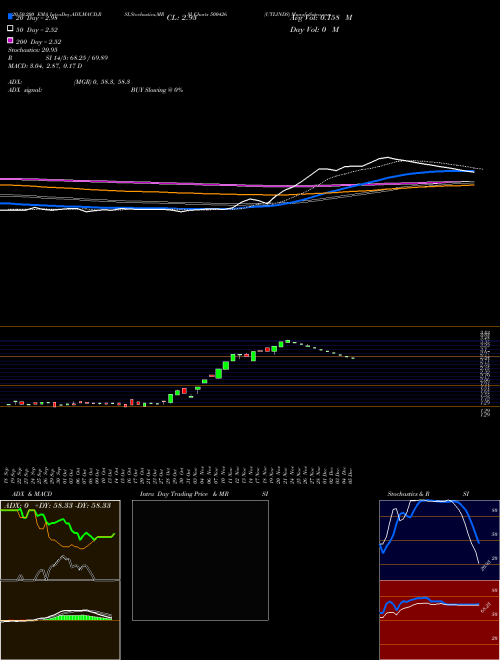Click the green +DY line in ADX panel
The image size is (500, 660).
point(59,524)
